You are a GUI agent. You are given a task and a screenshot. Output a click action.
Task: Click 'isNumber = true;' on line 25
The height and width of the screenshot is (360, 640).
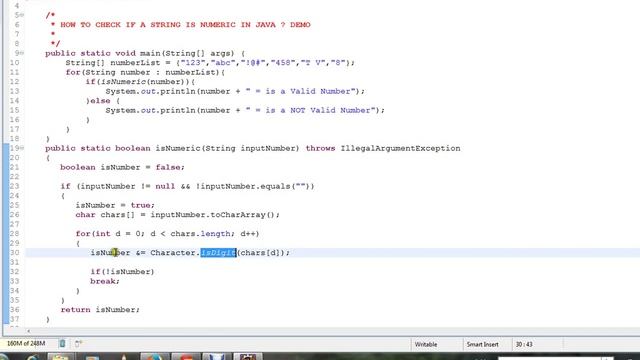[x=115, y=205]
